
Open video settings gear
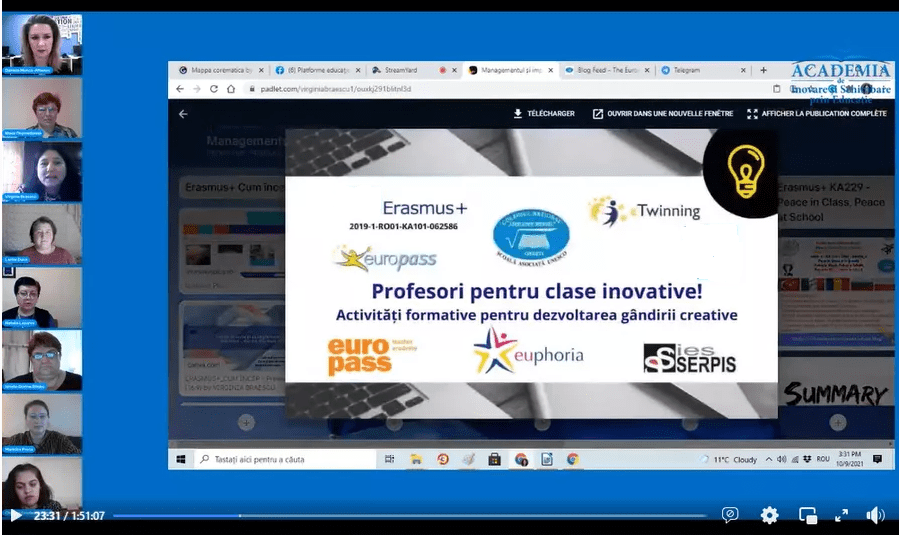click(769, 515)
